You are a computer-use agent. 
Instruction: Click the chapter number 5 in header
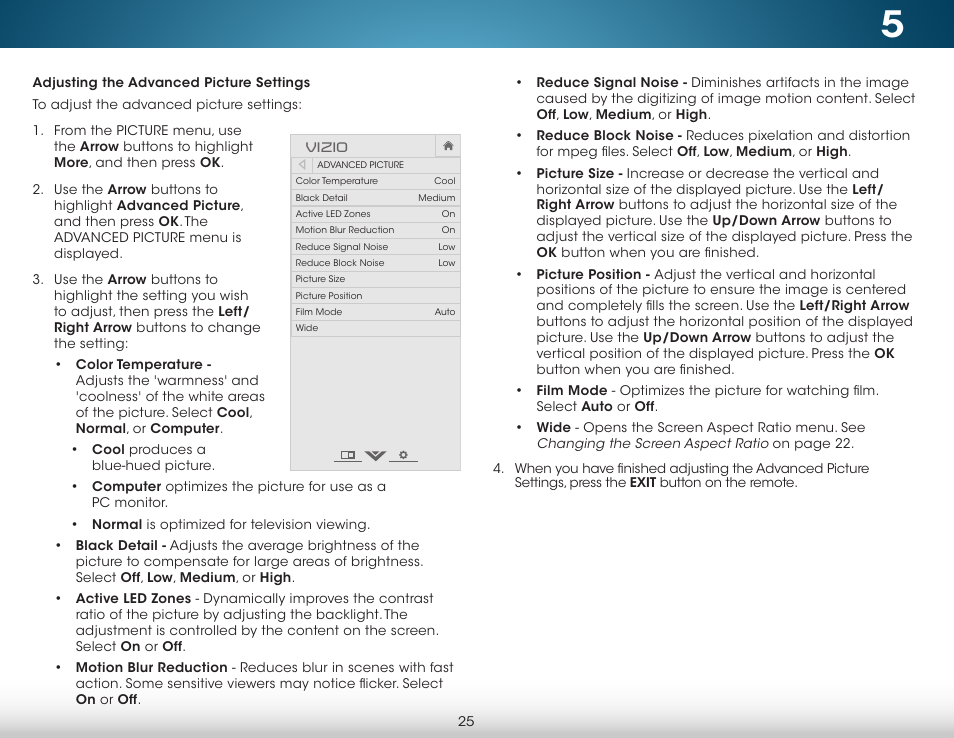(x=892, y=25)
